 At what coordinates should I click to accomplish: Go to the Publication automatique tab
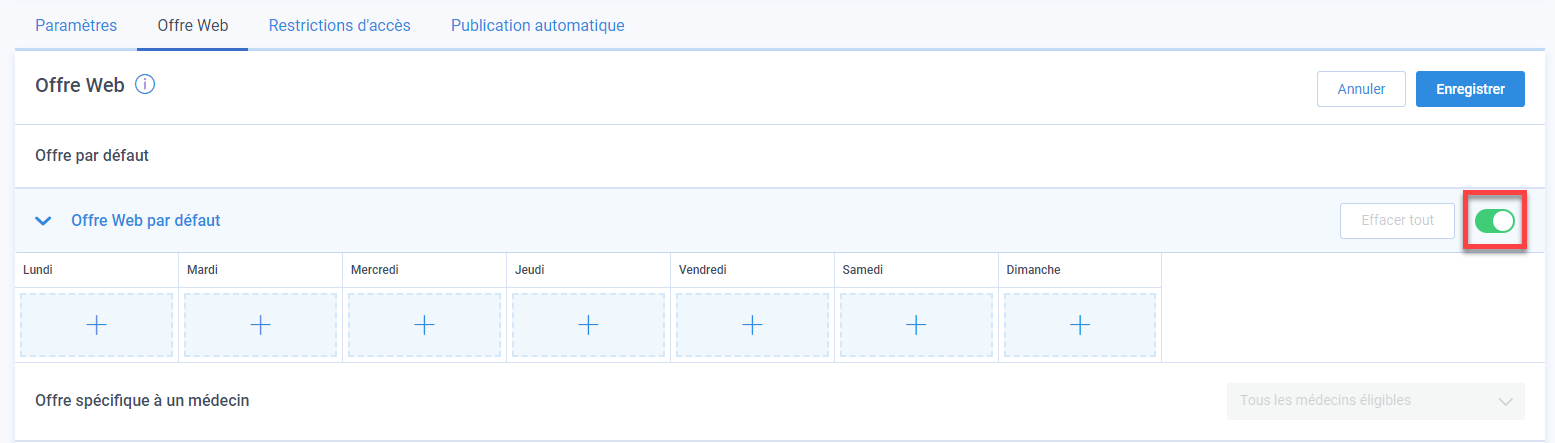point(538,25)
